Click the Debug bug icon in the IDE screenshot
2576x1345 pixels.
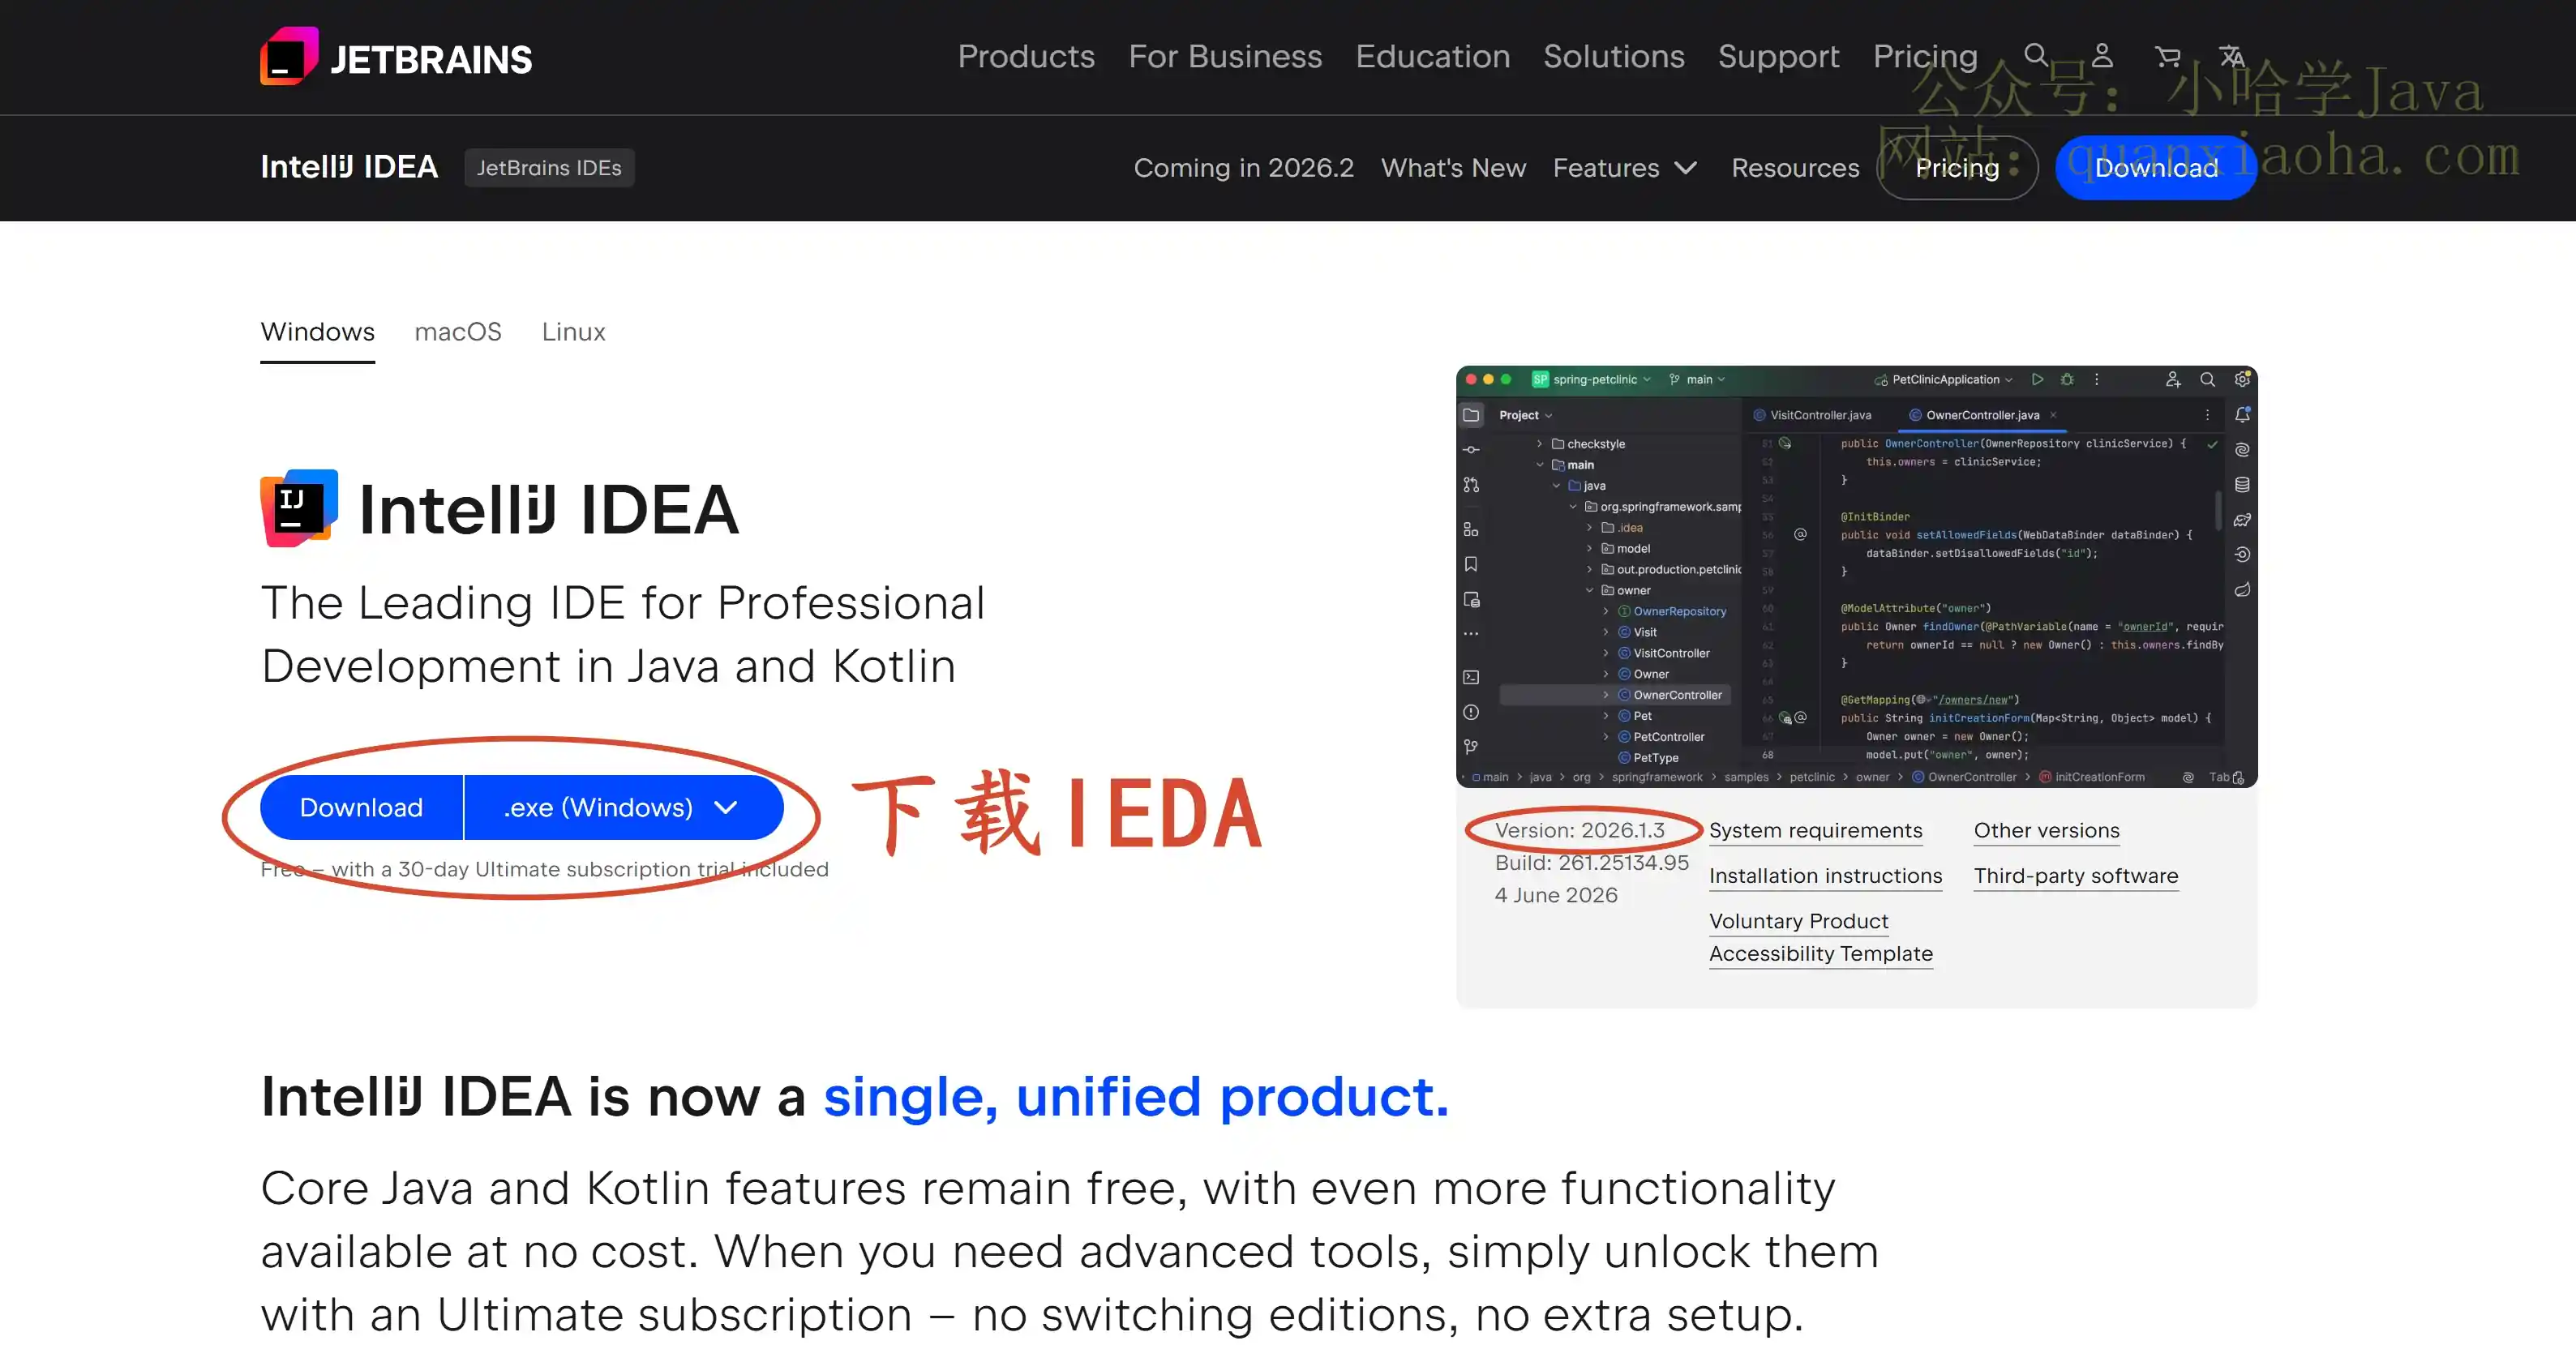click(2067, 379)
